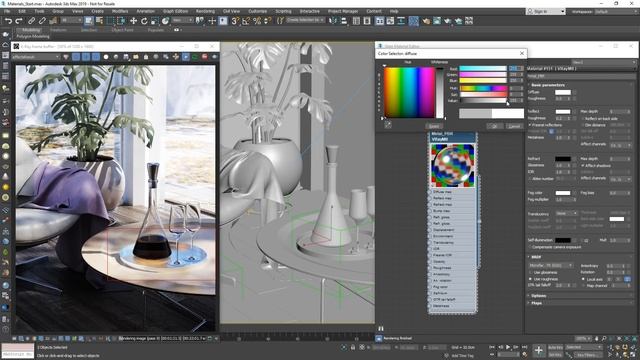Toggle the Angle Snap icon
640x360 pixels.
[246, 21]
